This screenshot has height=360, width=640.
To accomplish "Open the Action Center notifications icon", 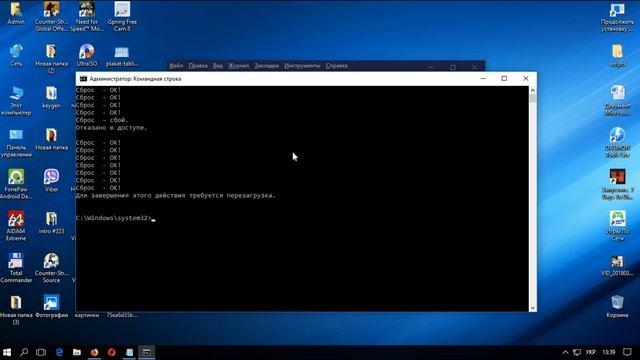I will 627,352.
